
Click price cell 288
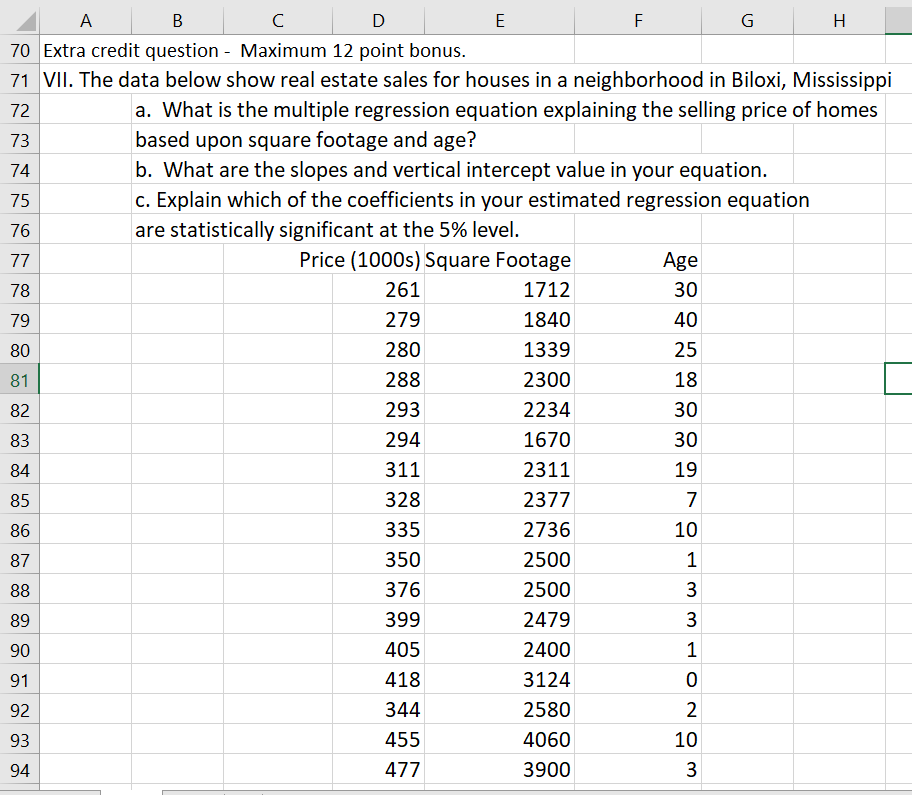pos(379,380)
